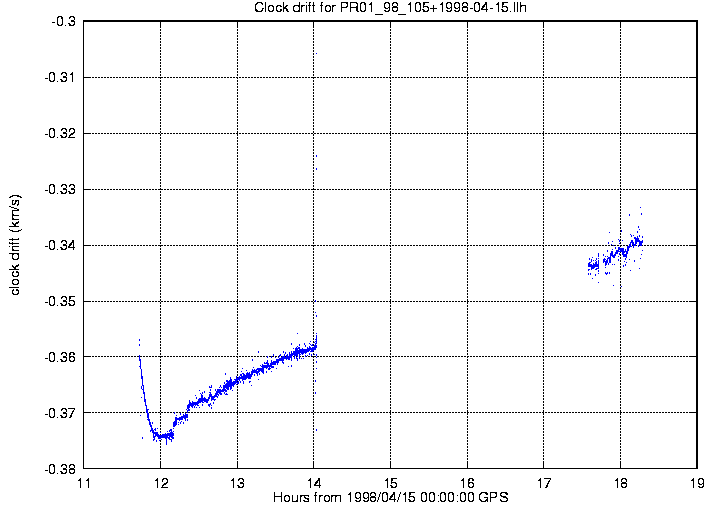Select the x-axis tick label 14
The width and height of the screenshot is (721, 505).
point(314,482)
